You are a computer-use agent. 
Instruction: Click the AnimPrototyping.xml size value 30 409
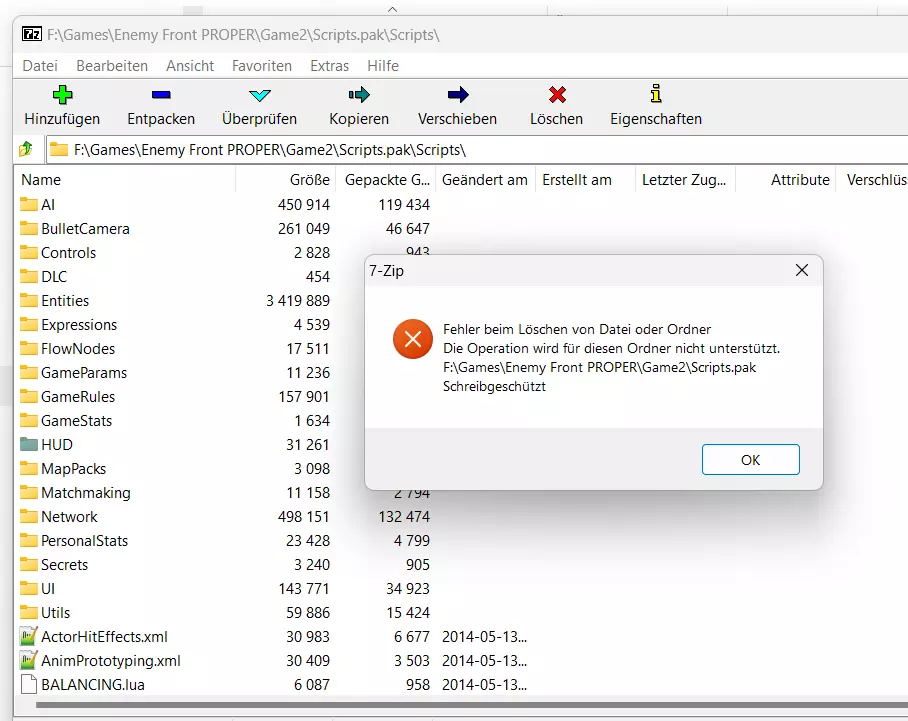click(307, 661)
